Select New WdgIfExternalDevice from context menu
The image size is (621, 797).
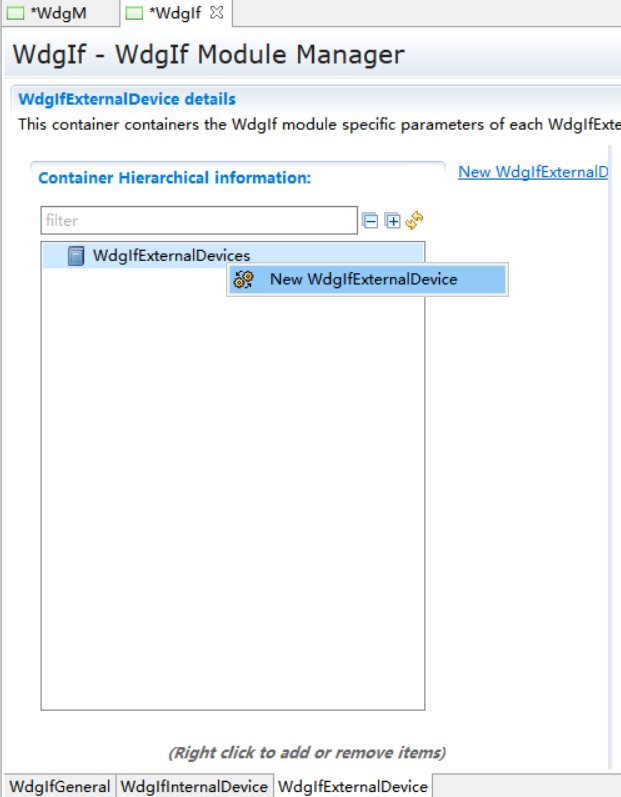click(363, 280)
